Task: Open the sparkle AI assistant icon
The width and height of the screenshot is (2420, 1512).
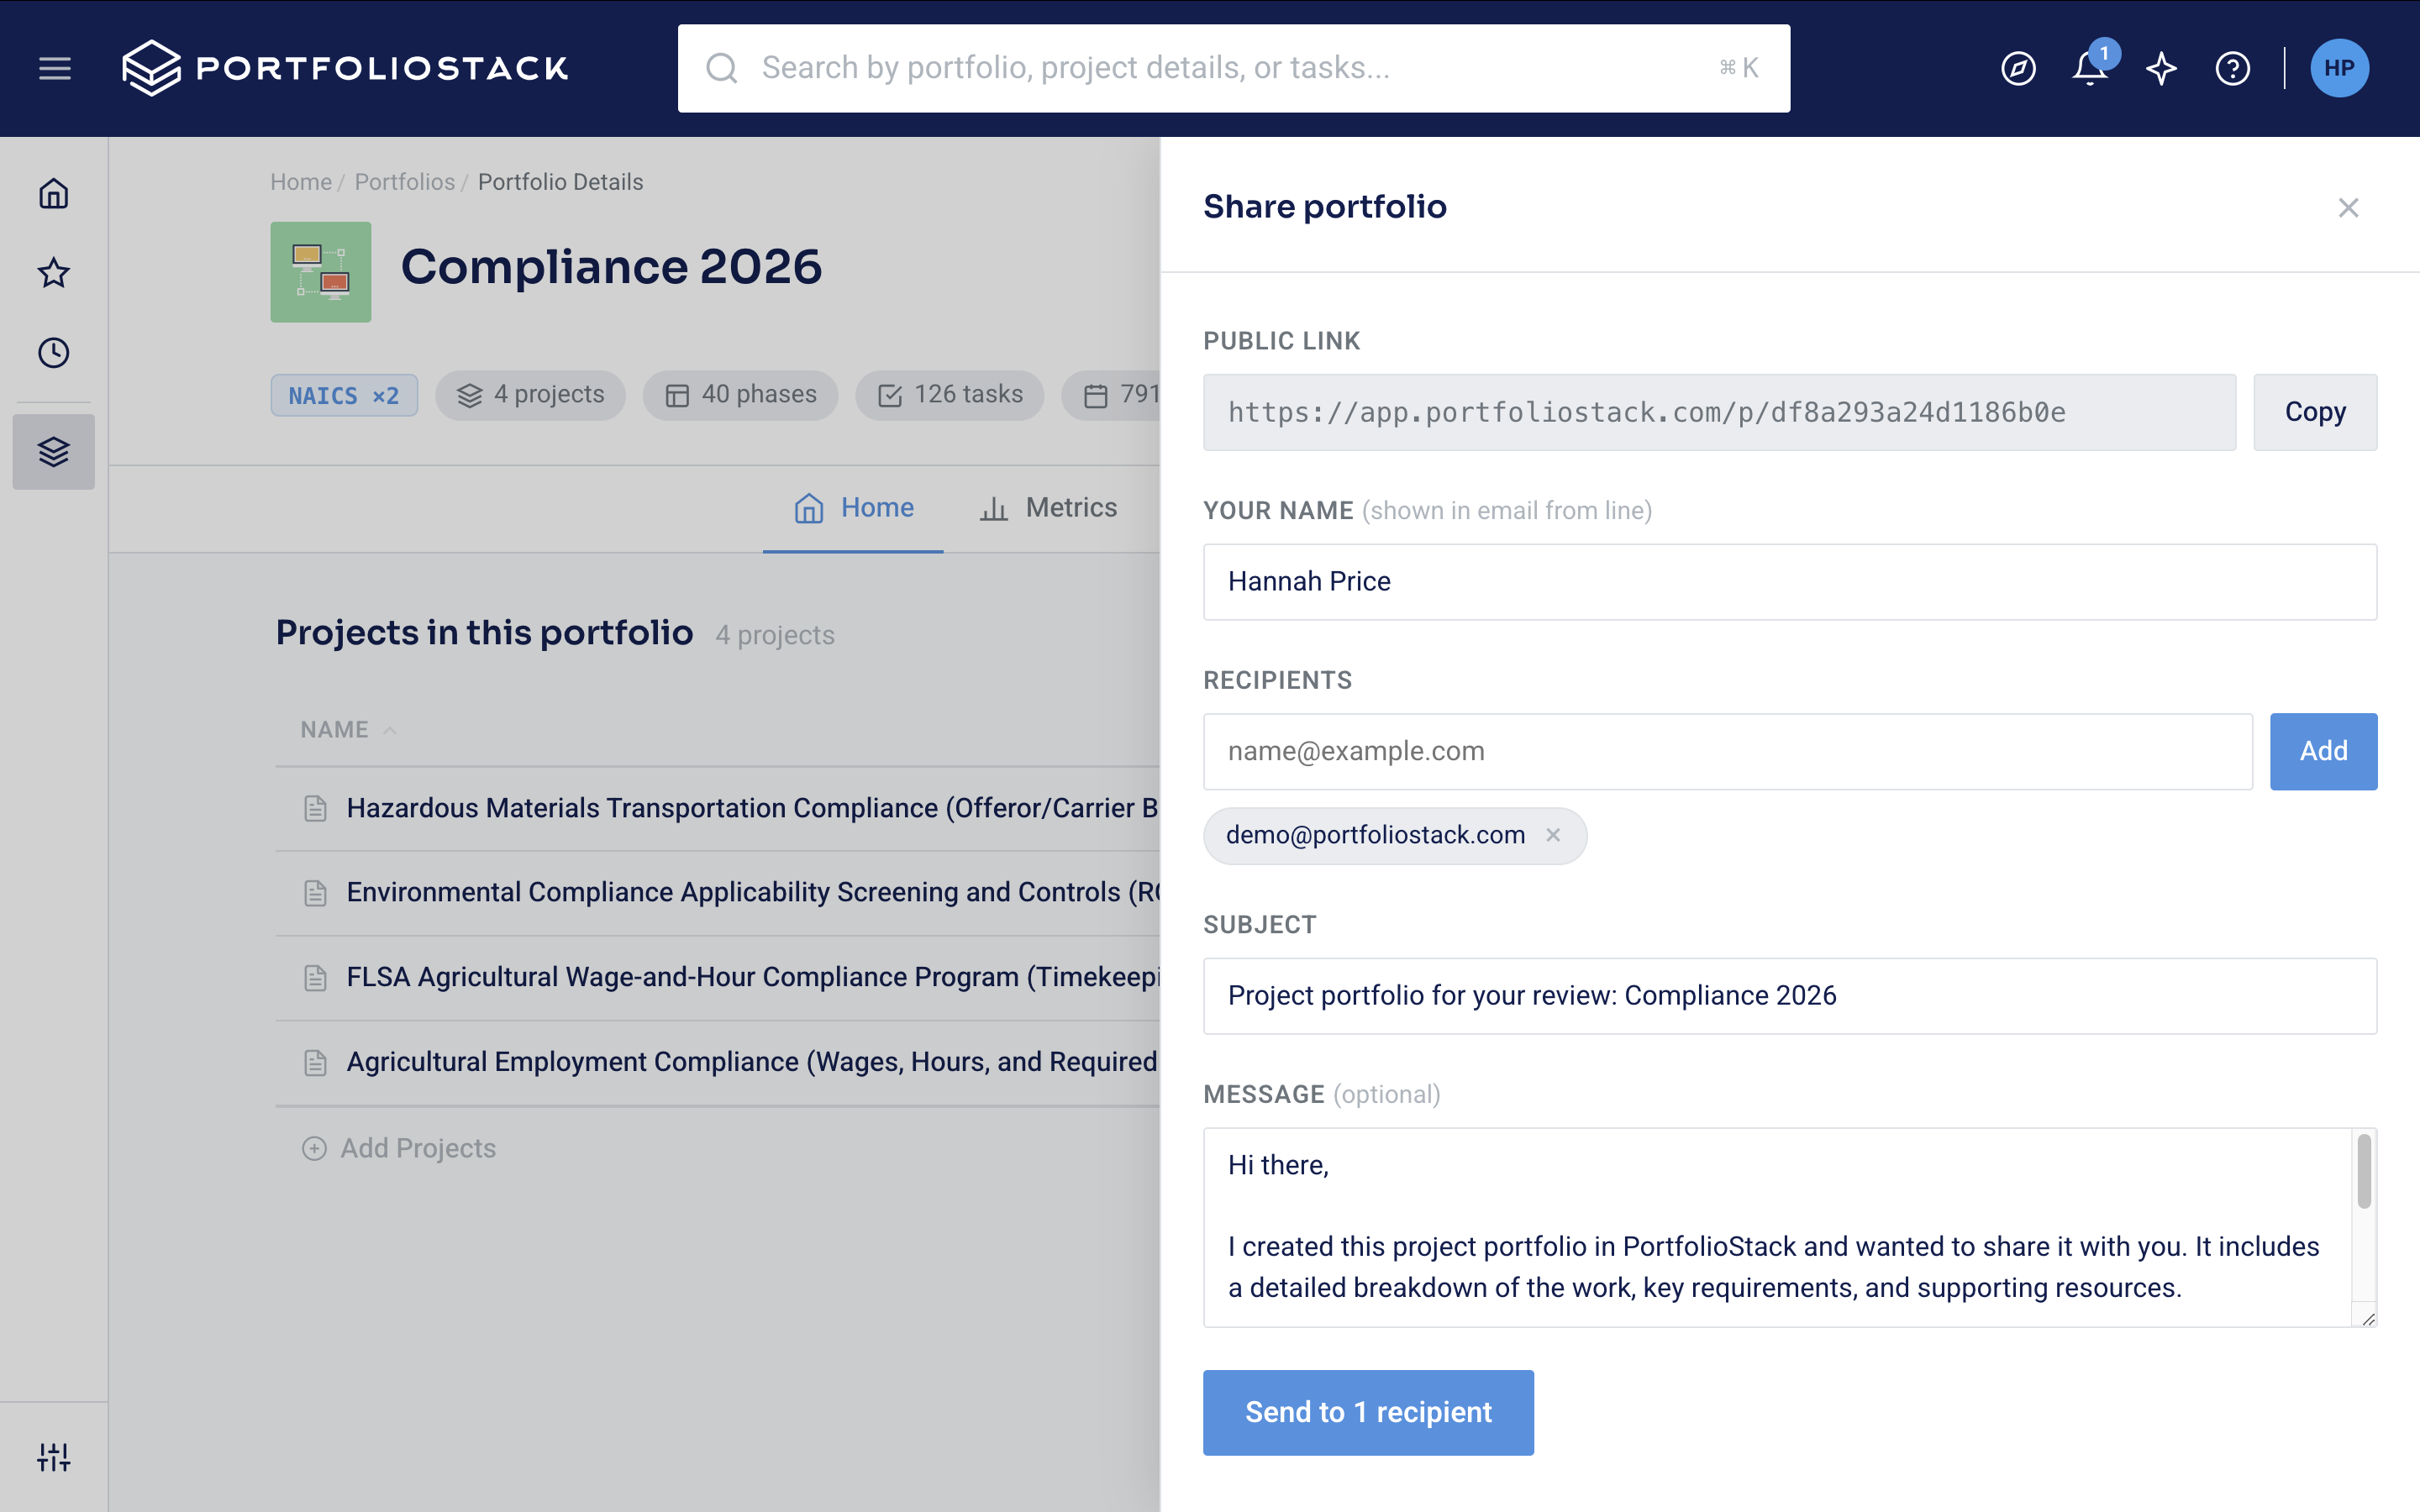Action: point(2161,68)
